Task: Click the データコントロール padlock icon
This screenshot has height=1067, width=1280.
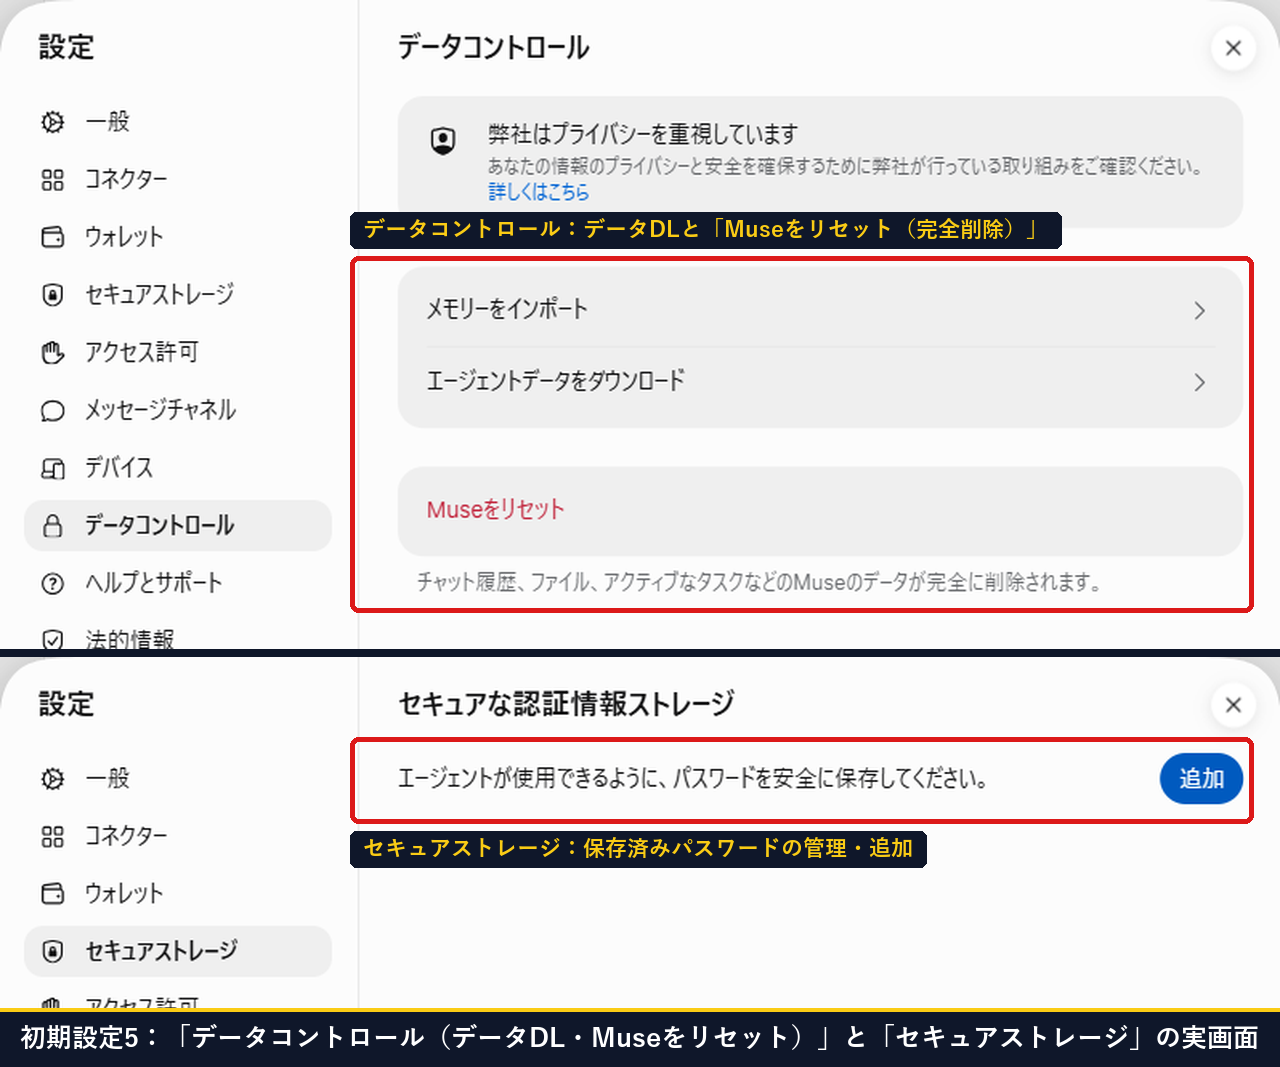Action: [52, 526]
